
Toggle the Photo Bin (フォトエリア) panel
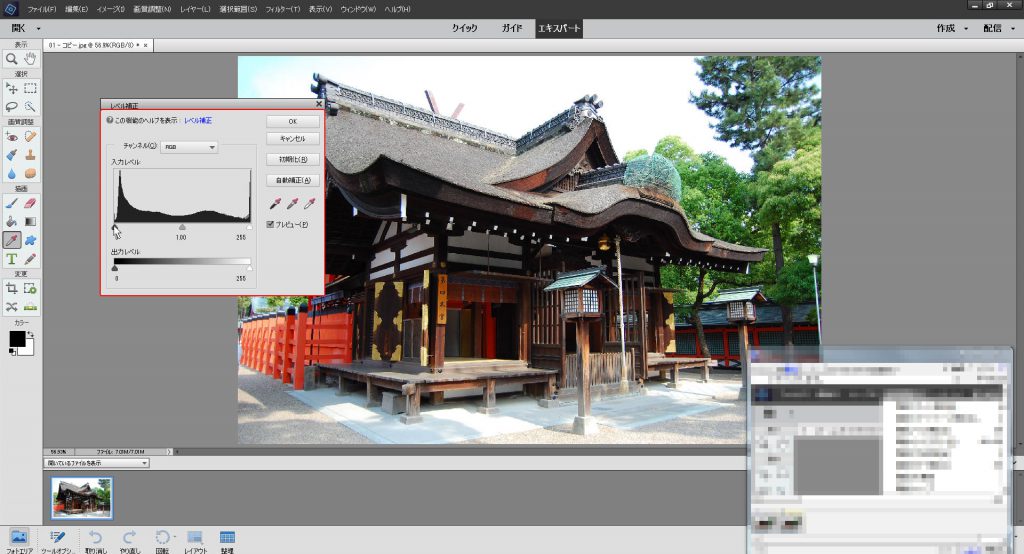pyautogui.click(x=18, y=537)
